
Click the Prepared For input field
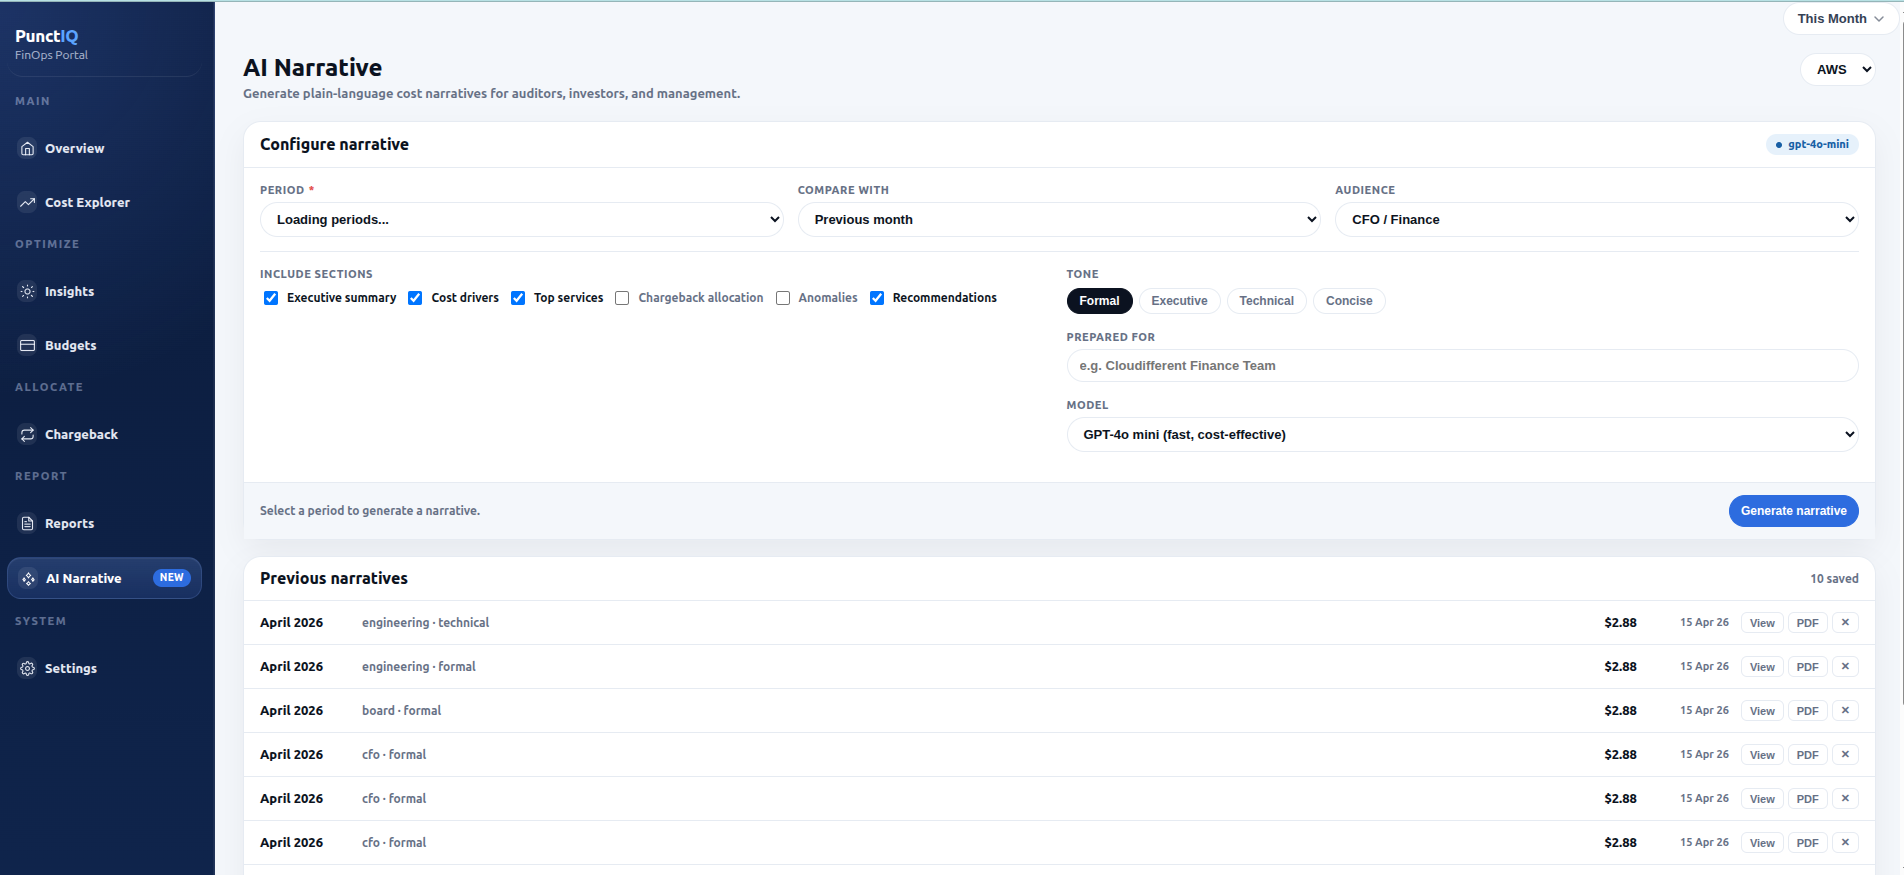[x=1462, y=366]
